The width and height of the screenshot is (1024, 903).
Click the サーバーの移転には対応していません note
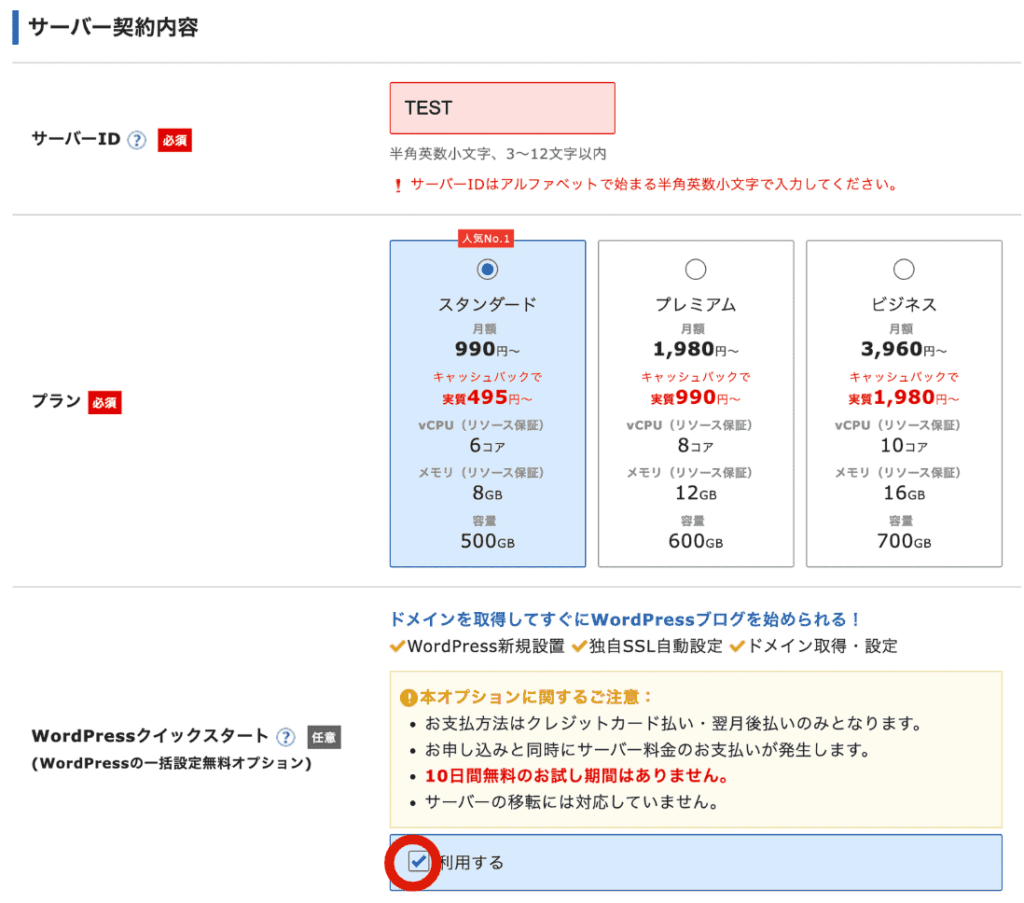(571, 802)
